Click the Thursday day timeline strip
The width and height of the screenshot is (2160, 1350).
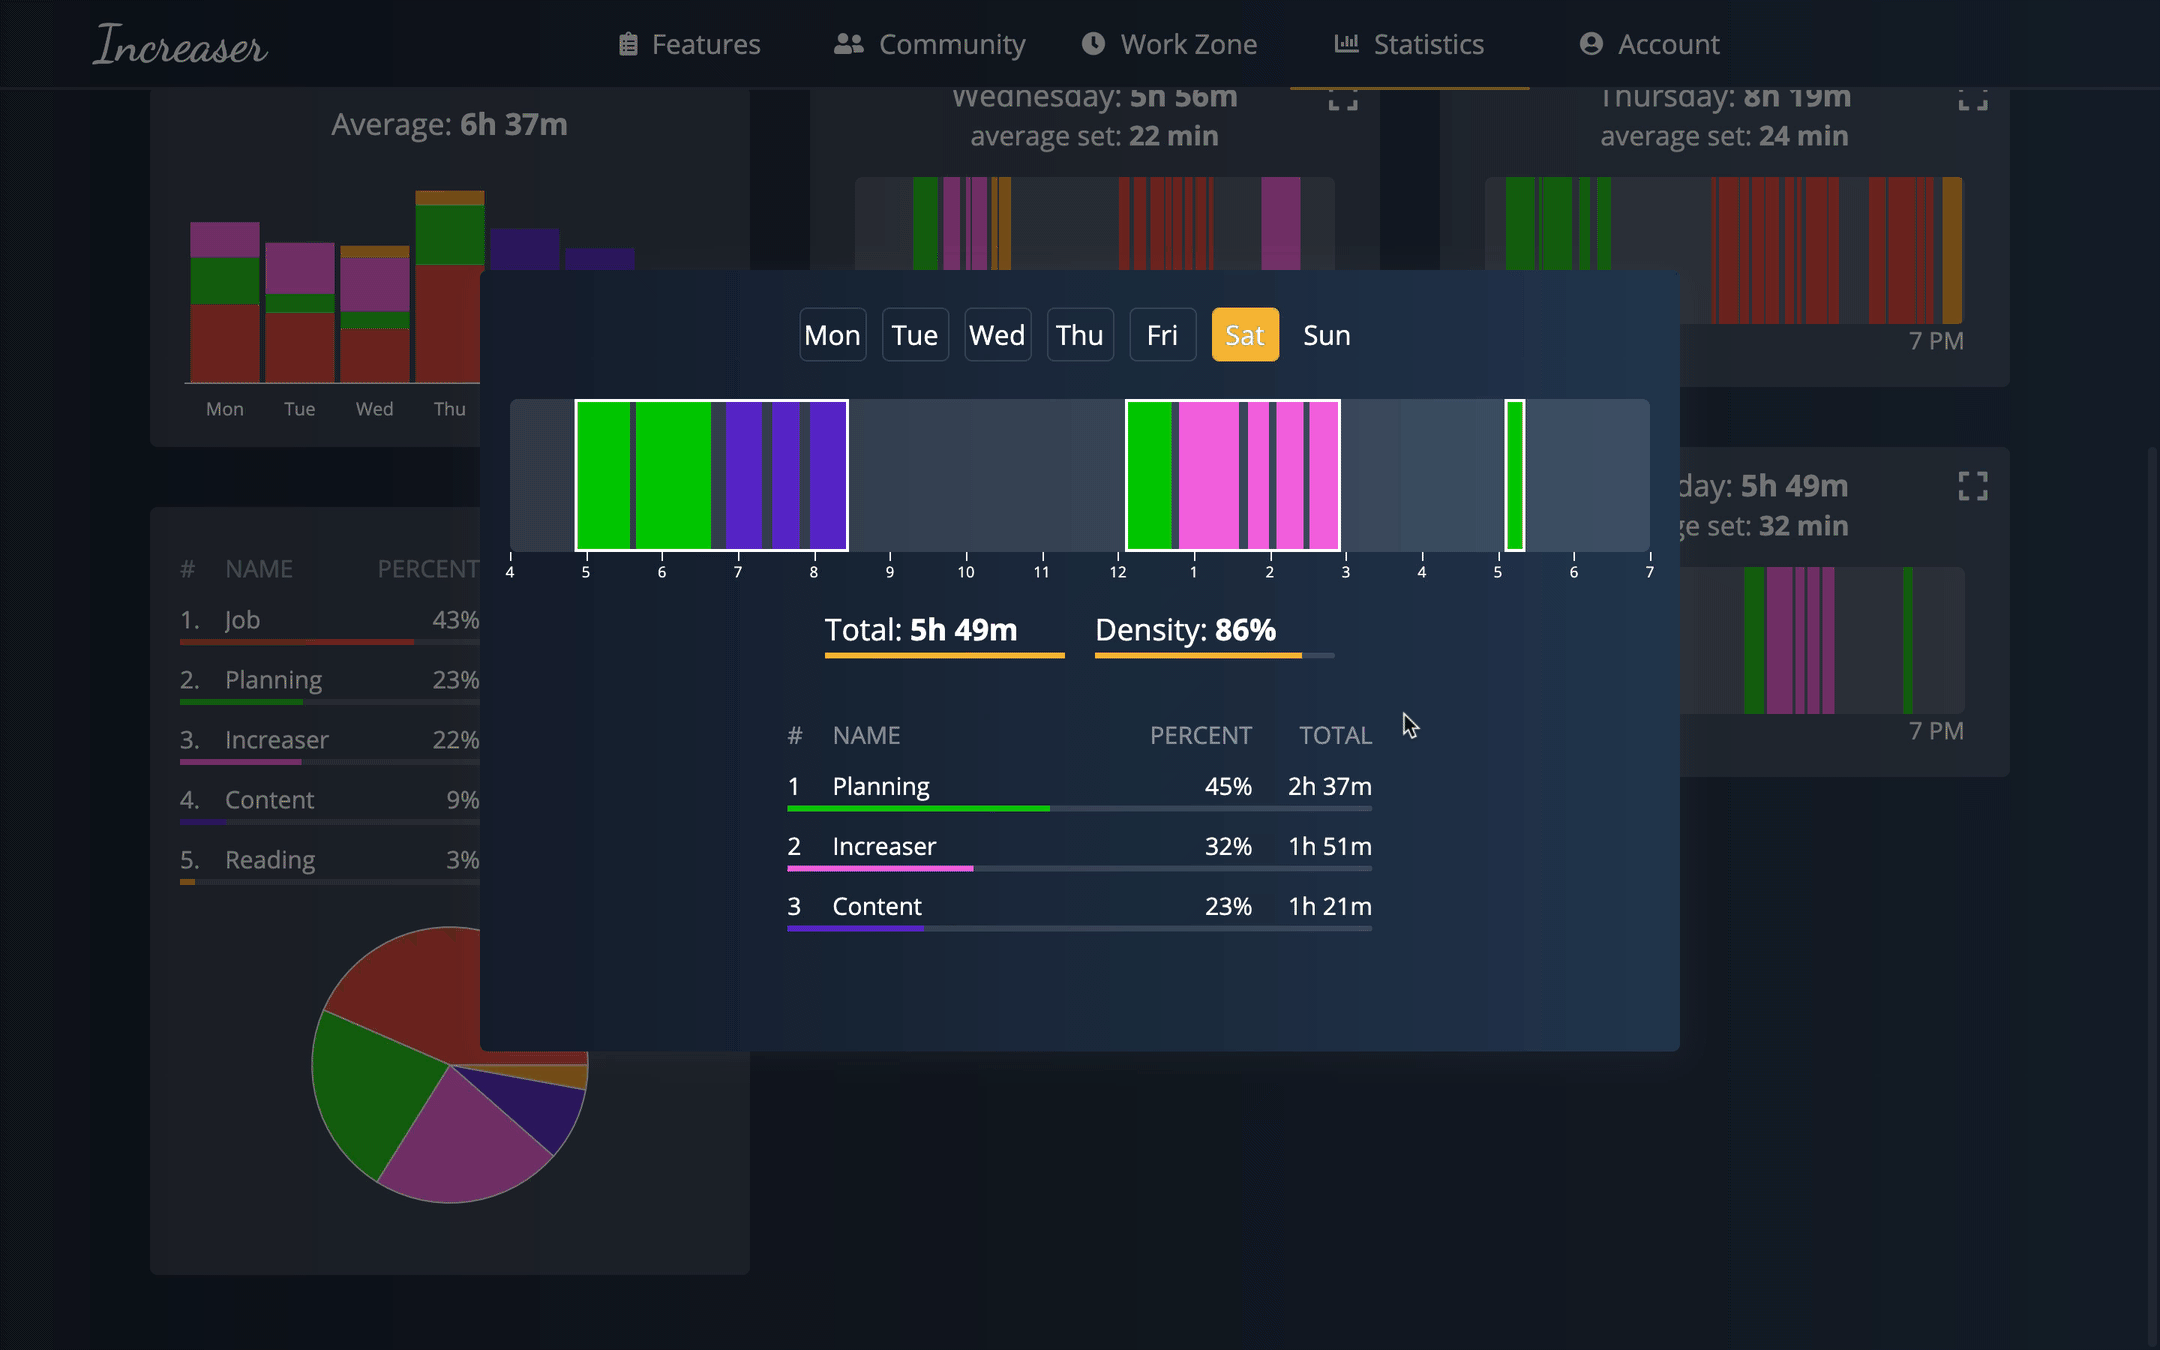[1725, 223]
